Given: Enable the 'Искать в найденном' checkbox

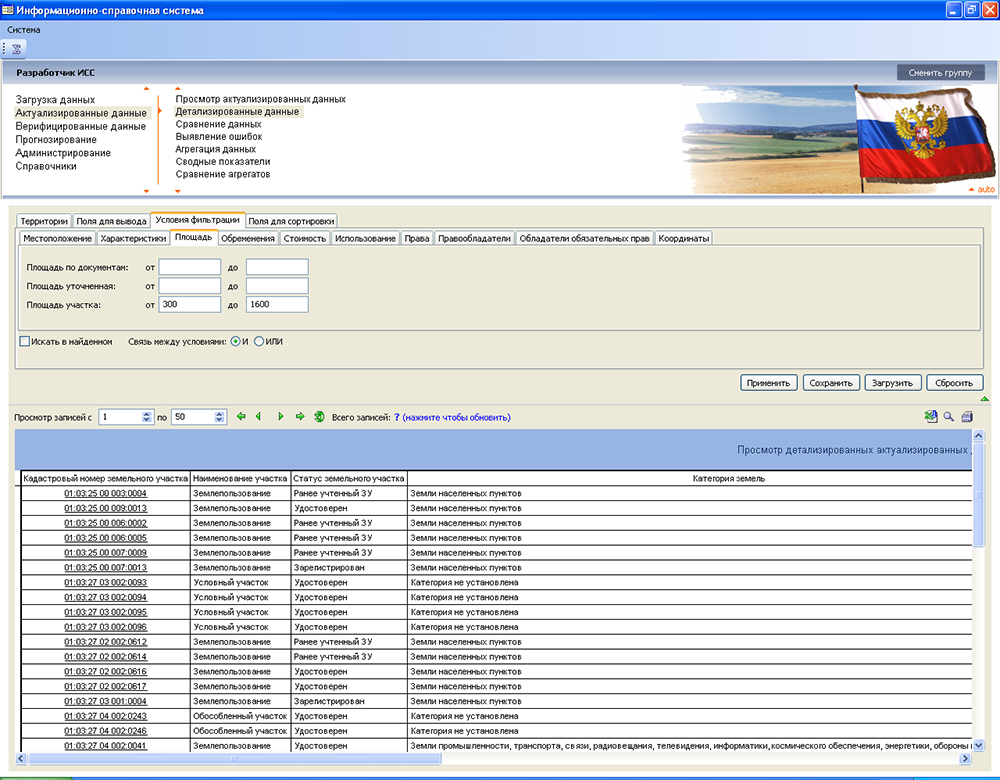Looking at the screenshot, I should tap(25, 342).
